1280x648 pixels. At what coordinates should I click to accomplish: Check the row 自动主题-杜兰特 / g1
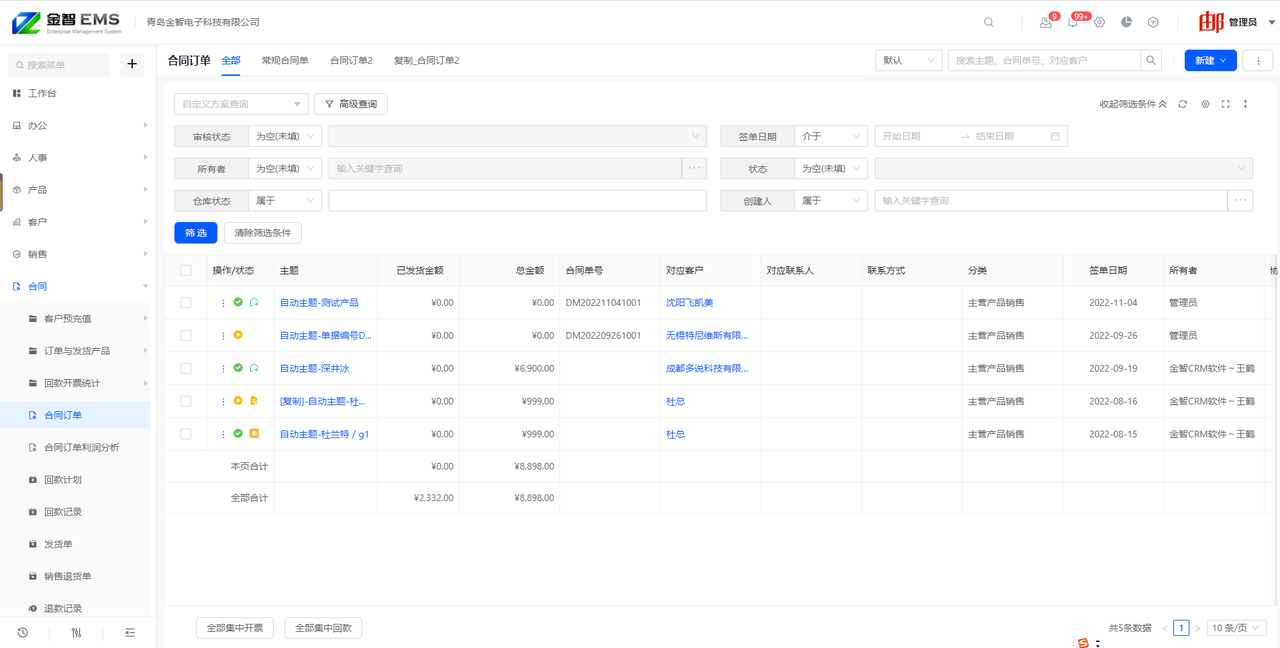pos(186,434)
